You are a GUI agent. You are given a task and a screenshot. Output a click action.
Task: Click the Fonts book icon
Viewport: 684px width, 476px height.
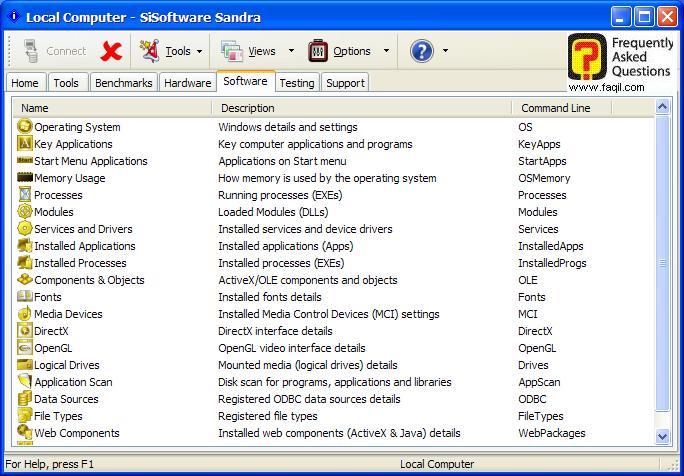(x=25, y=296)
